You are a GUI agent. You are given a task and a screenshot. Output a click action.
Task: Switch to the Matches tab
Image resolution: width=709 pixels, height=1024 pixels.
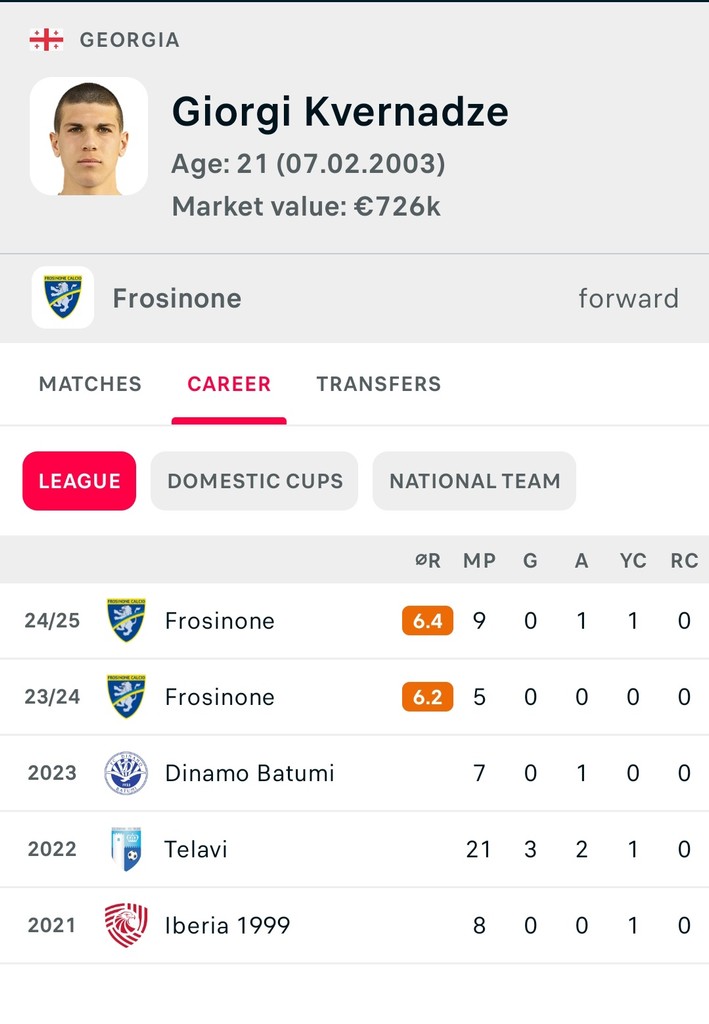tap(90, 384)
